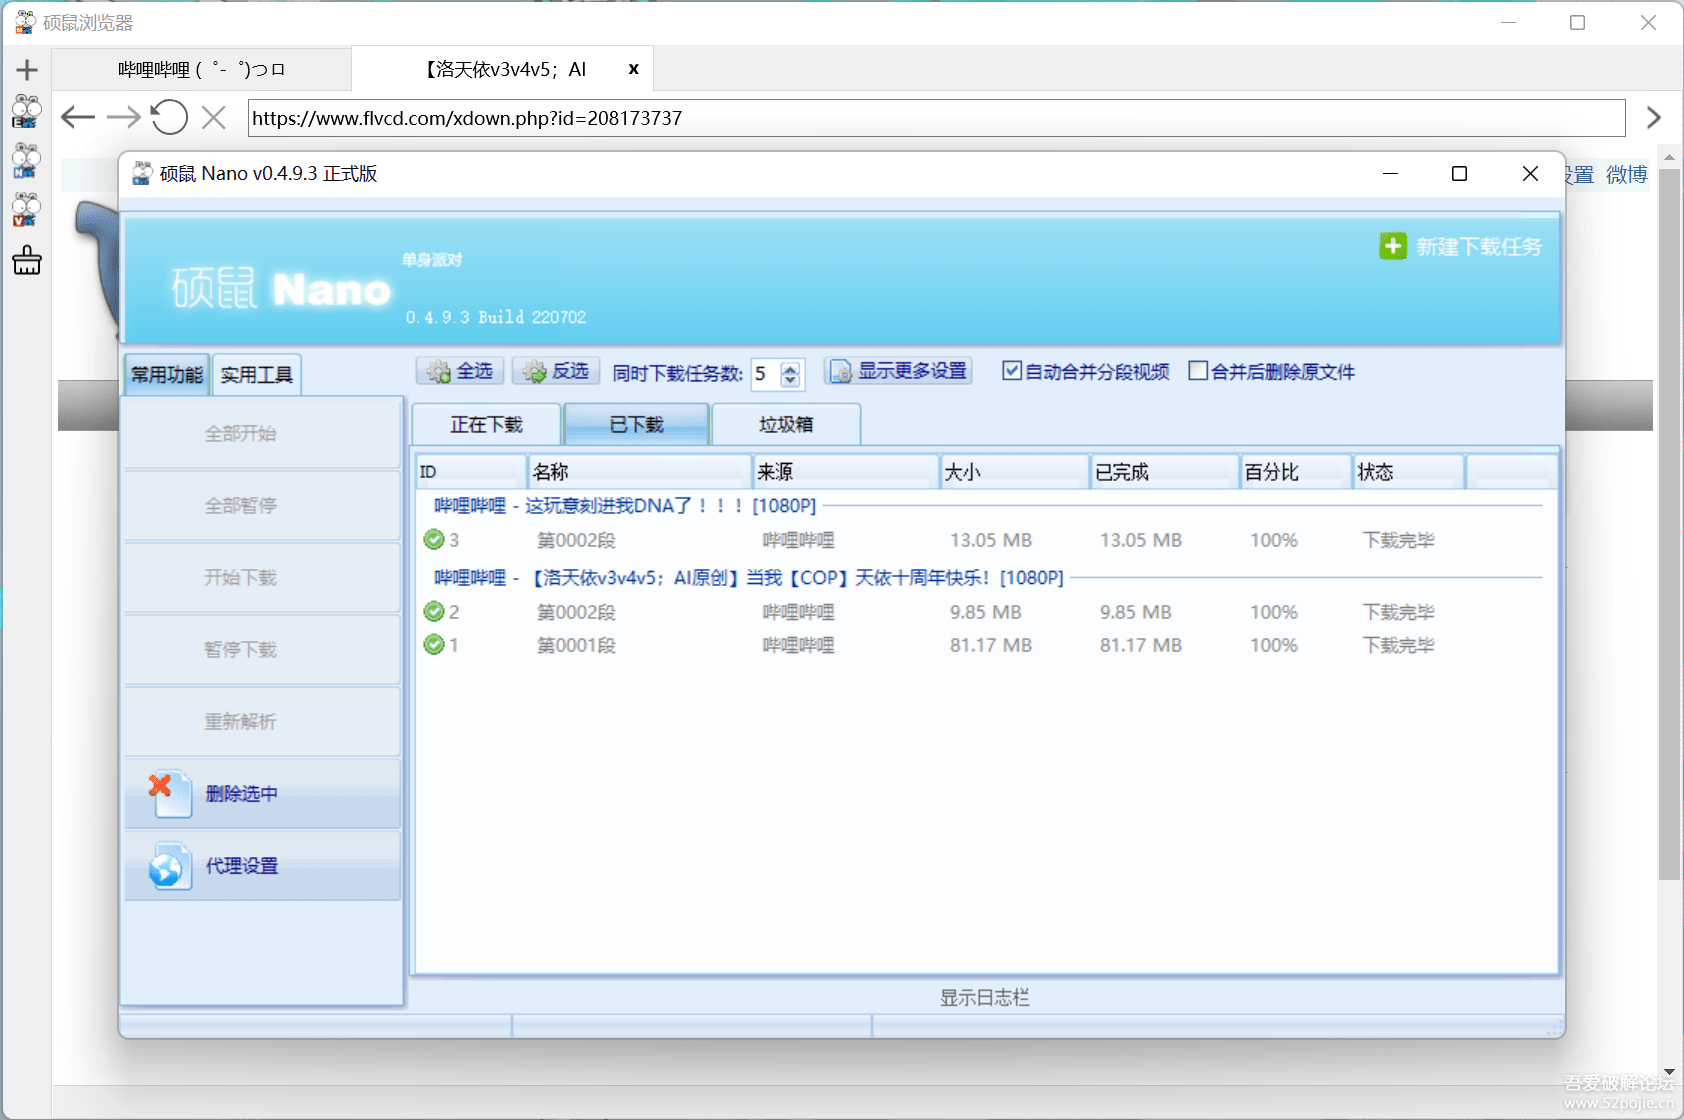Image resolution: width=1684 pixels, height=1120 pixels.
Task: Click the go arrow right of address bar
Action: tap(1653, 118)
